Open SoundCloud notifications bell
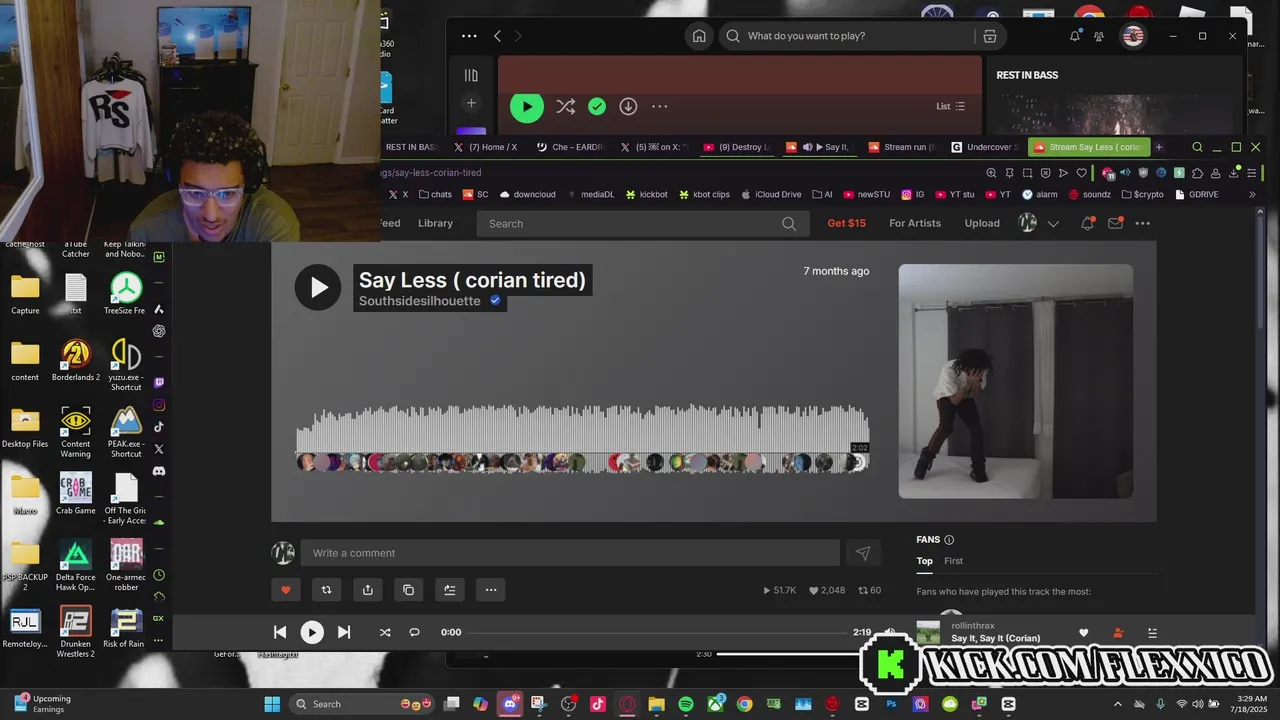 pyautogui.click(x=1087, y=223)
